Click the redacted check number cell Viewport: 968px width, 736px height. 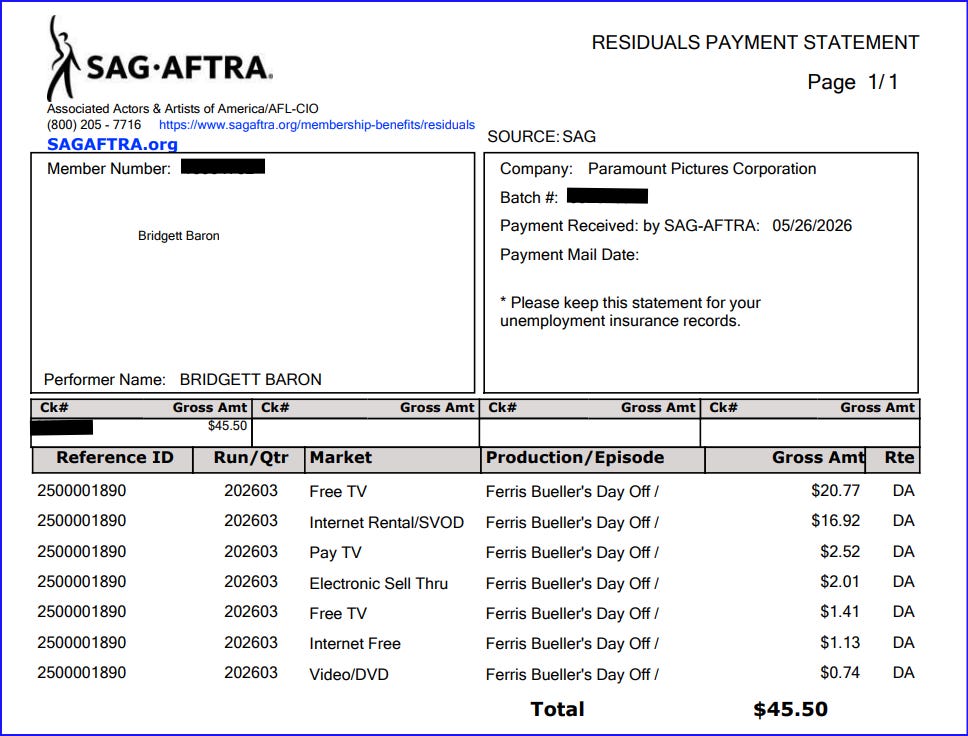[x=62, y=427]
